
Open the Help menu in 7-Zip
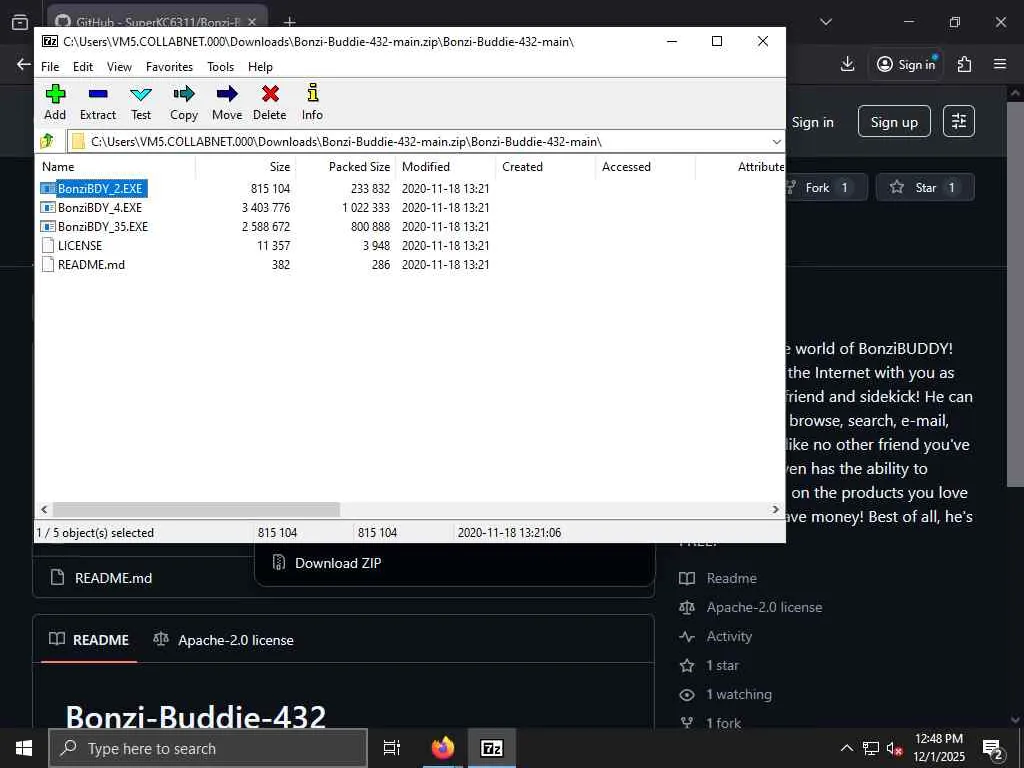pyautogui.click(x=260, y=67)
